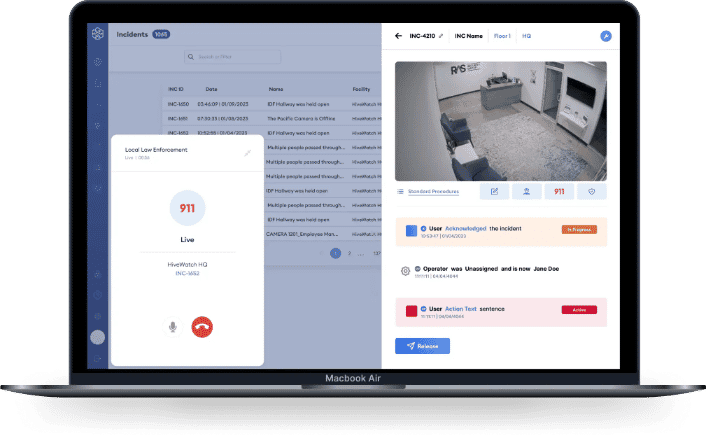Click the HiveWatch logo in sidebar

[x=97, y=34]
